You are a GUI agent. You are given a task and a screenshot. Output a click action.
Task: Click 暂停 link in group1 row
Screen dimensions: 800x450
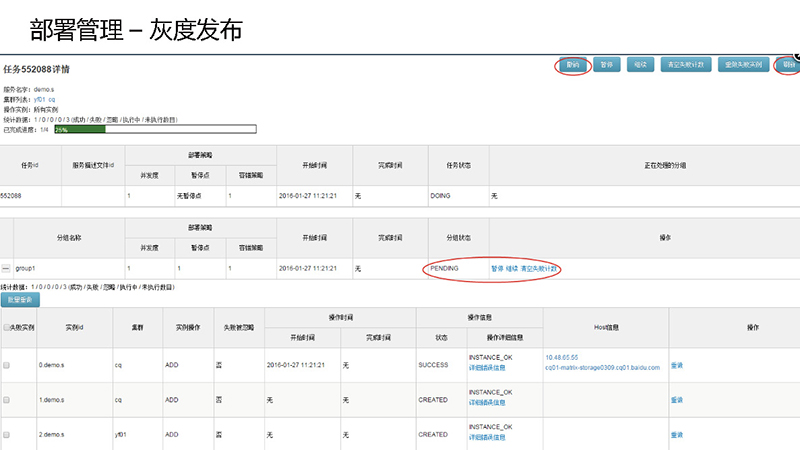(x=497, y=269)
